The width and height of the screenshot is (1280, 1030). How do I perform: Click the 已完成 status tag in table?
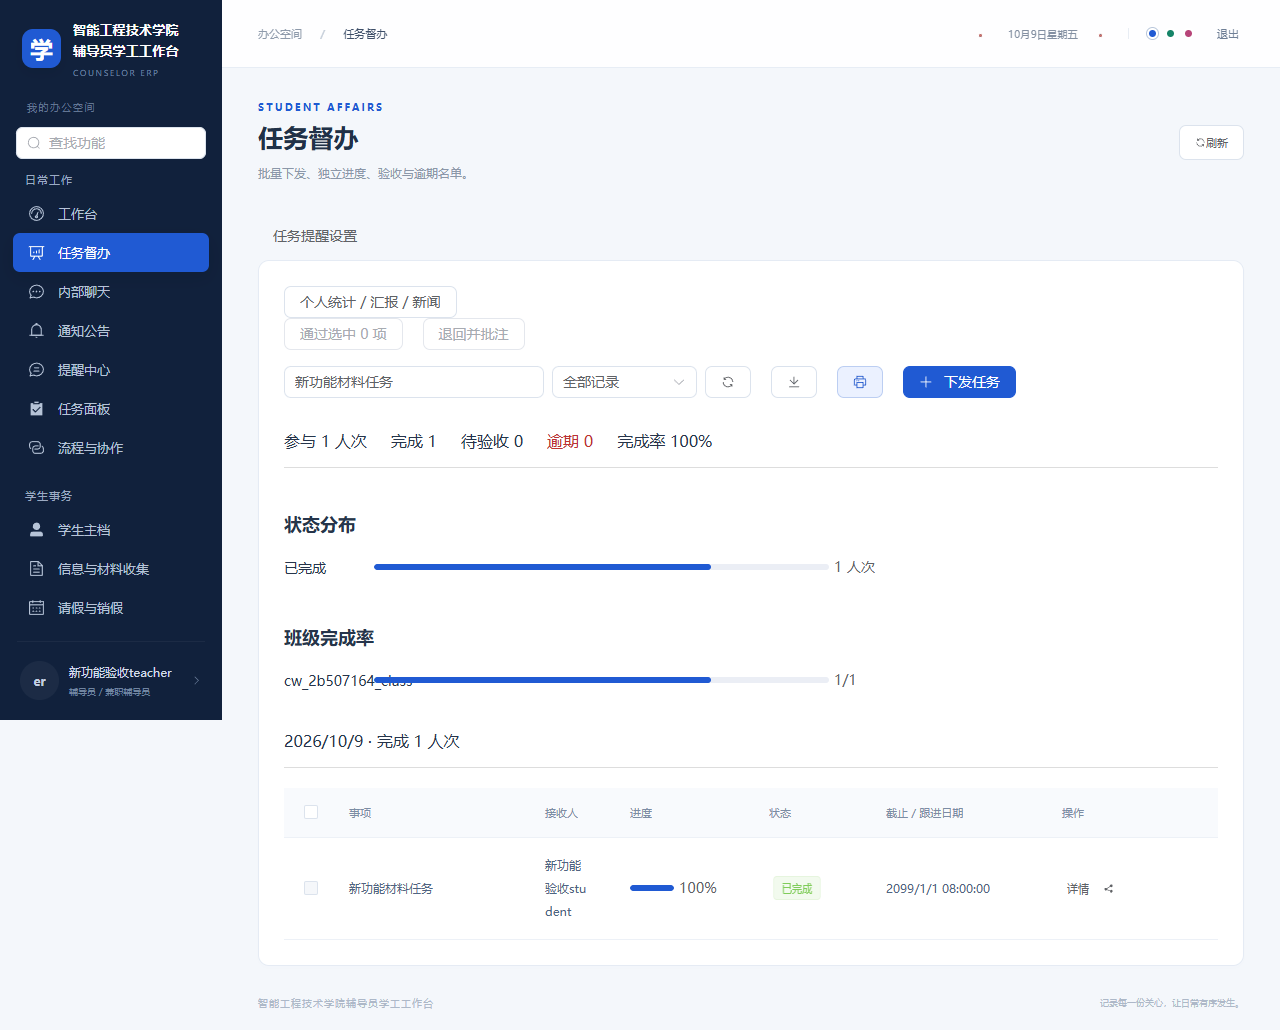[x=797, y=888]
